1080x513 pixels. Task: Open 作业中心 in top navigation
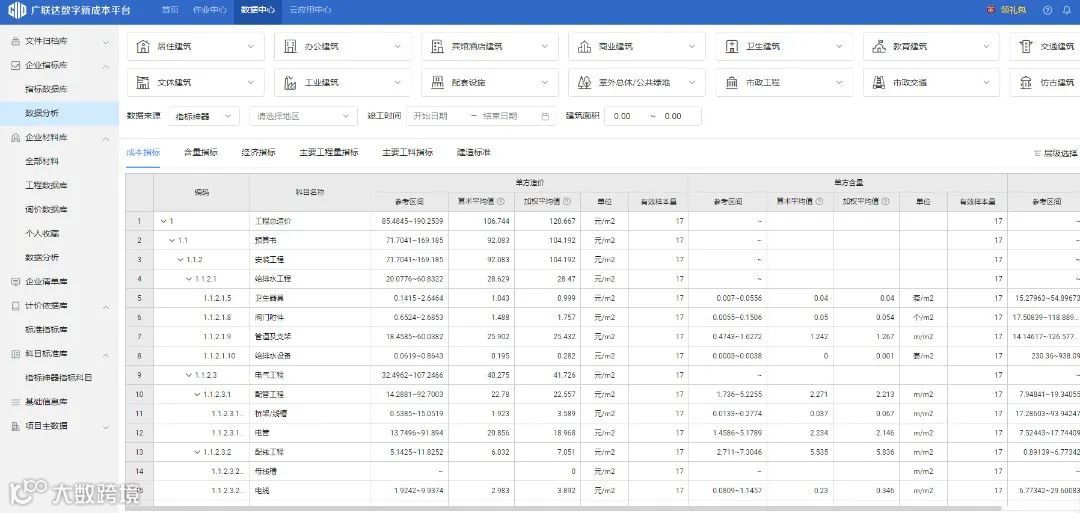[x=209, y=10]
